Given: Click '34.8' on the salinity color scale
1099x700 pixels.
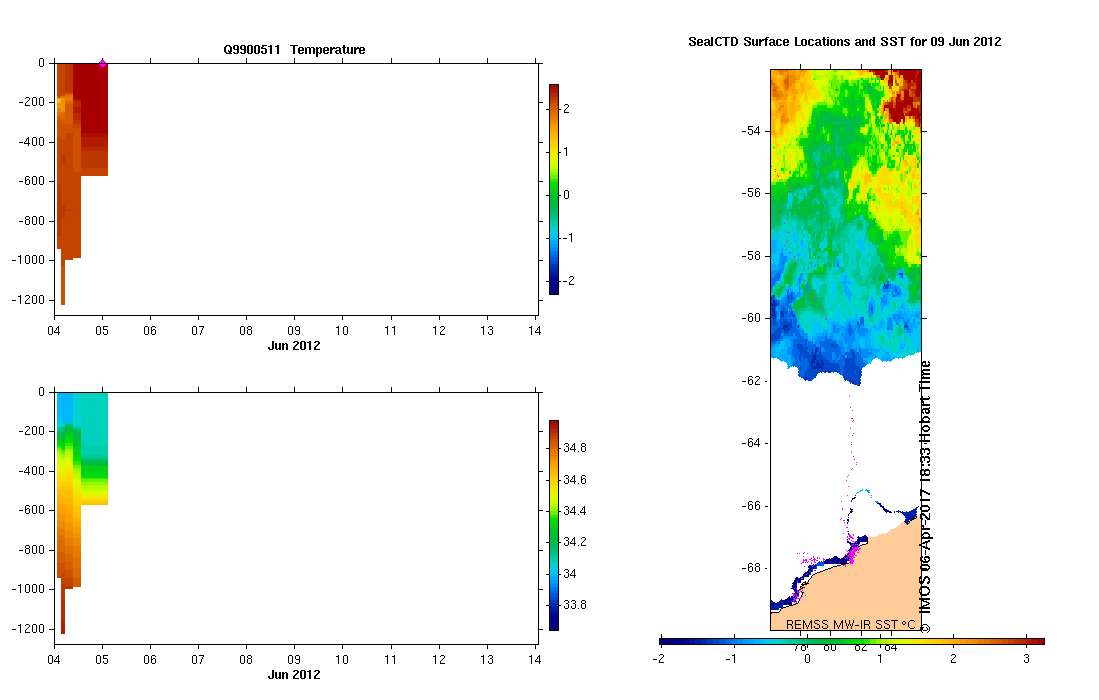Looking at the screenshot, I should coord(575,448).
